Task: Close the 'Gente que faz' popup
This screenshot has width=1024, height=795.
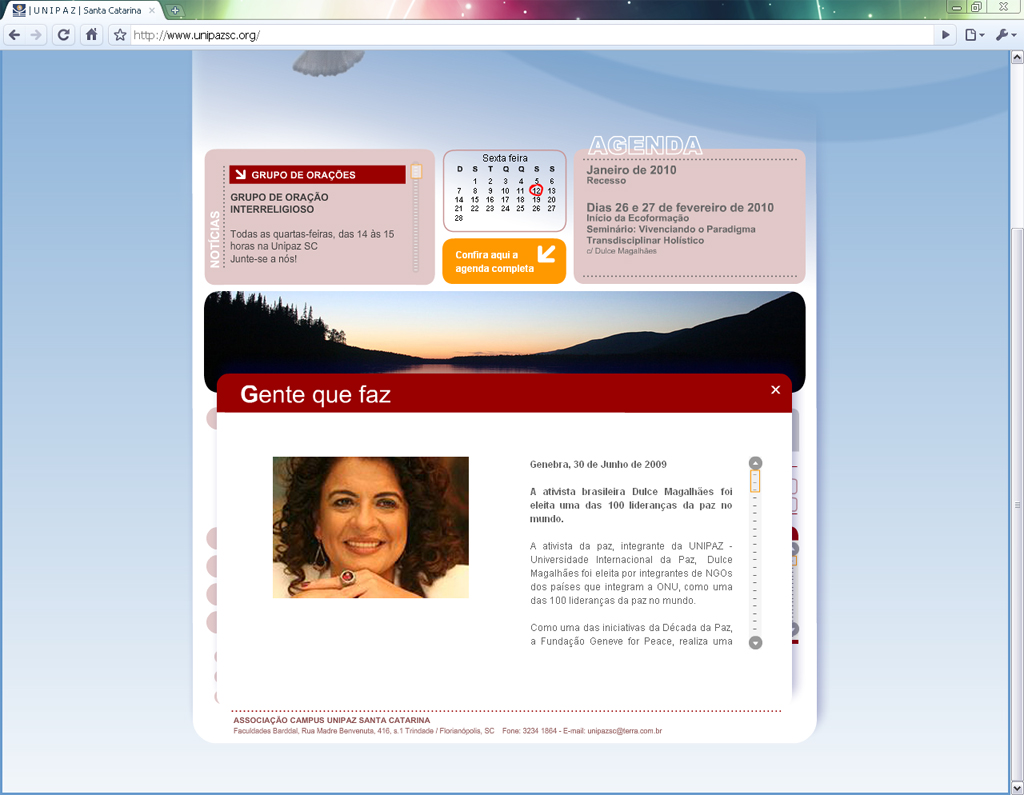Action: click(775, 390)
